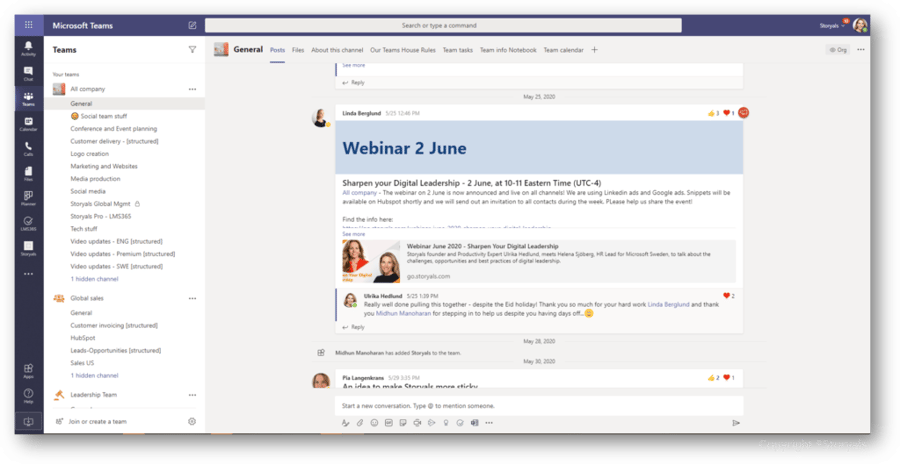Open the Sales US channel

[x=82, y=363]
